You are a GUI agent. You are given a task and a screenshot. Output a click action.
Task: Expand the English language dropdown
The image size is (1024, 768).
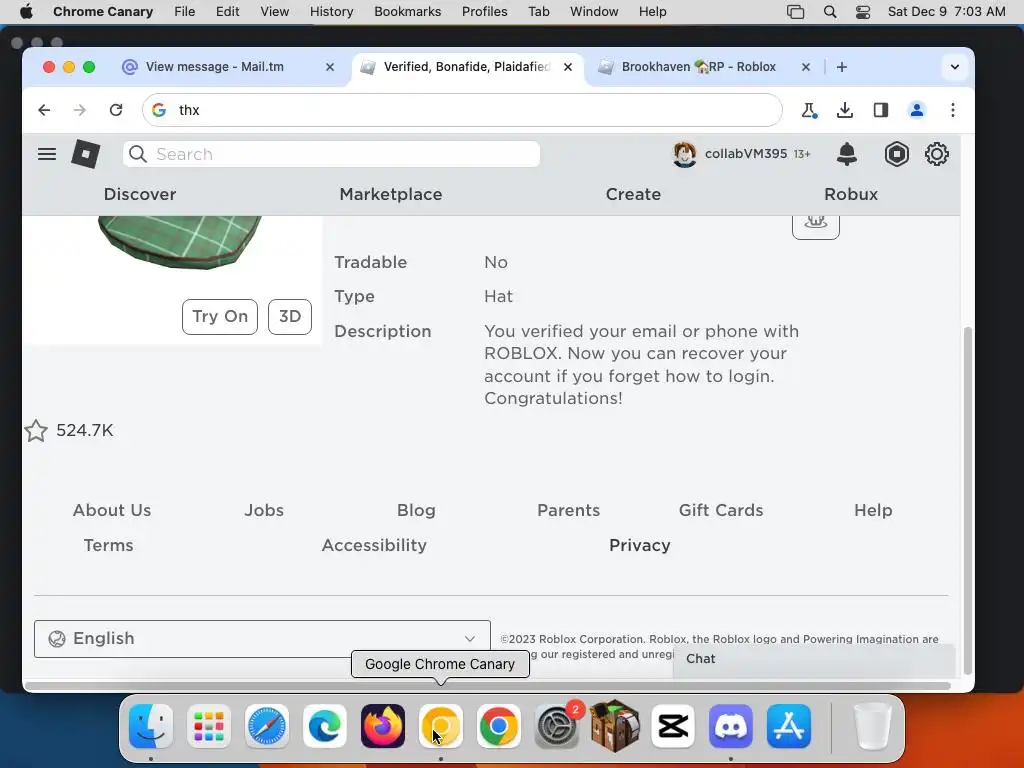coord(262,639)
